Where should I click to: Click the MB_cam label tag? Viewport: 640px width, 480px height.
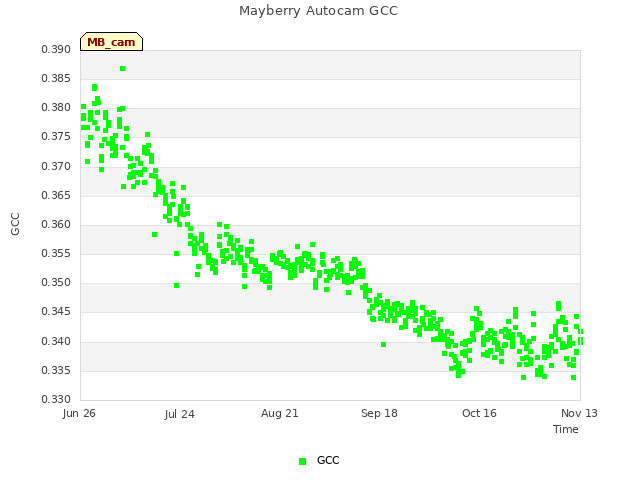tap(111, 42)
